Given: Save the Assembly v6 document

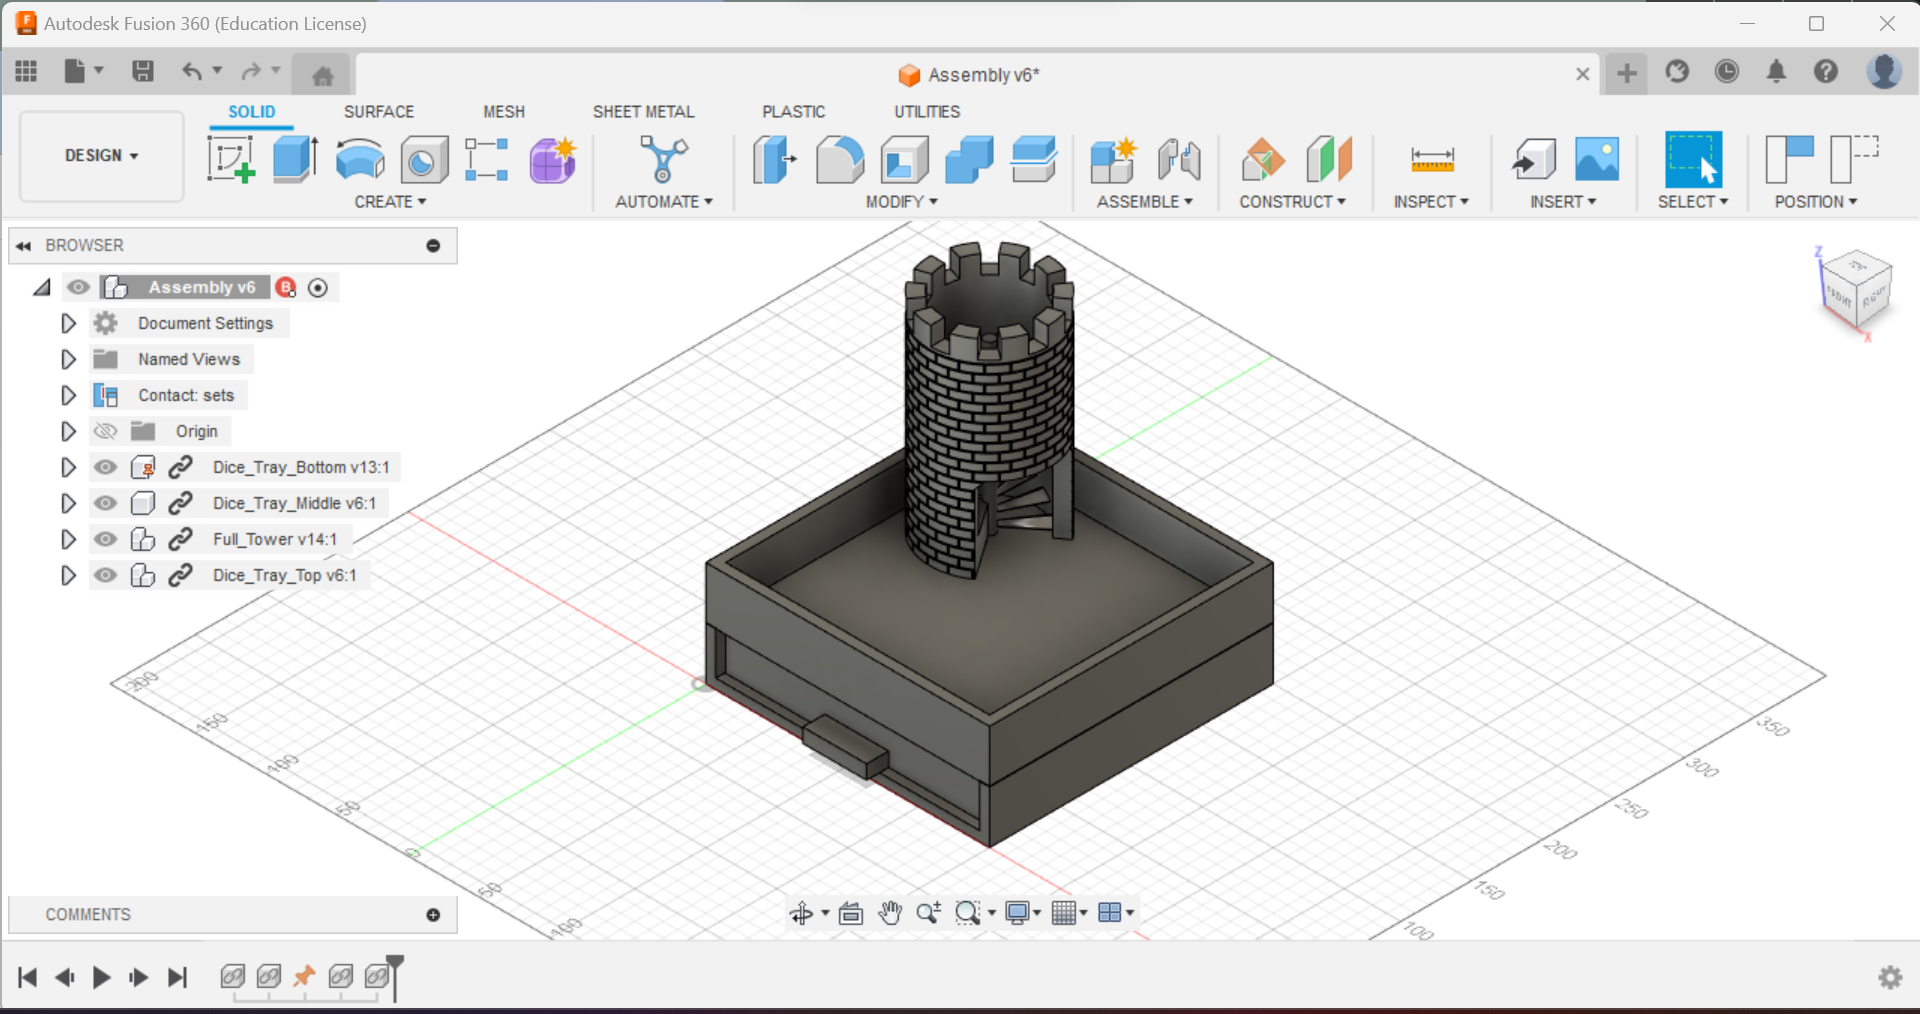Looking at the screenshot, I should 143,71.
